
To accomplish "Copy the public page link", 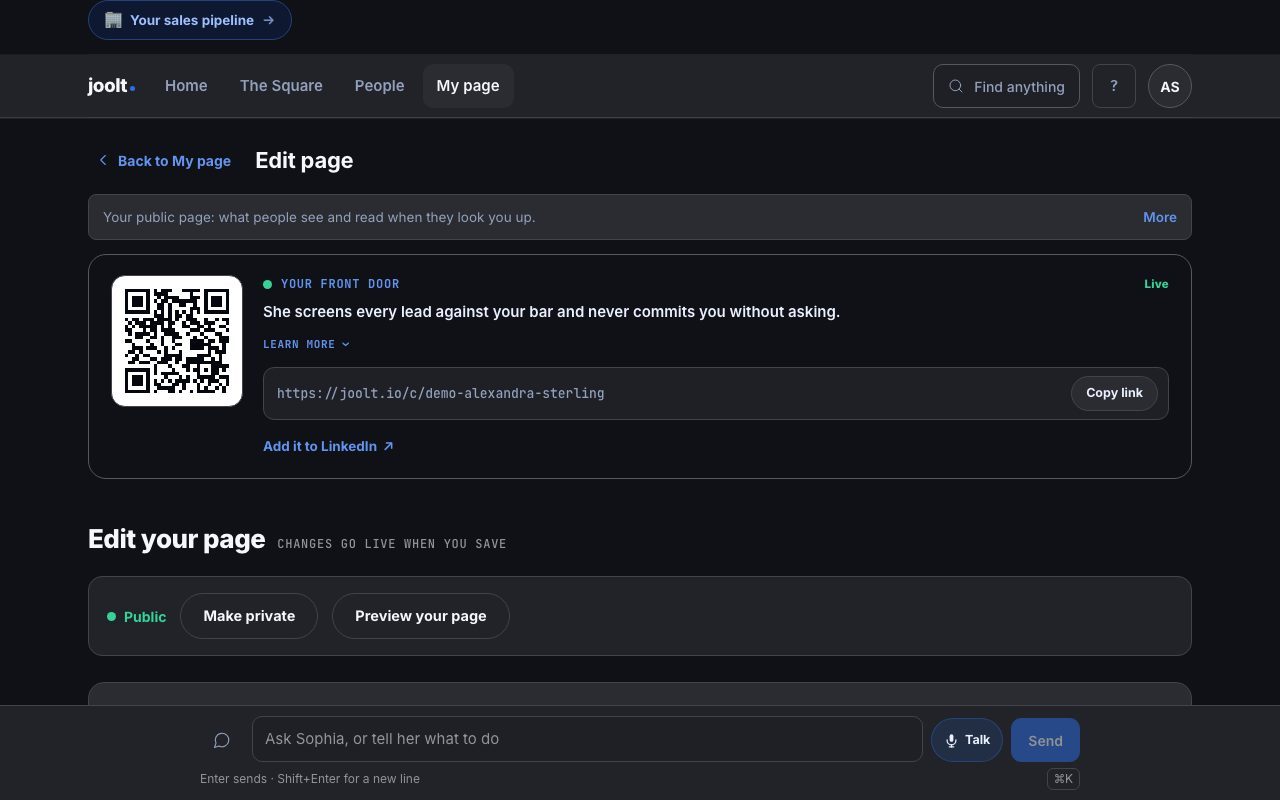I will (x=1114, y=393).
